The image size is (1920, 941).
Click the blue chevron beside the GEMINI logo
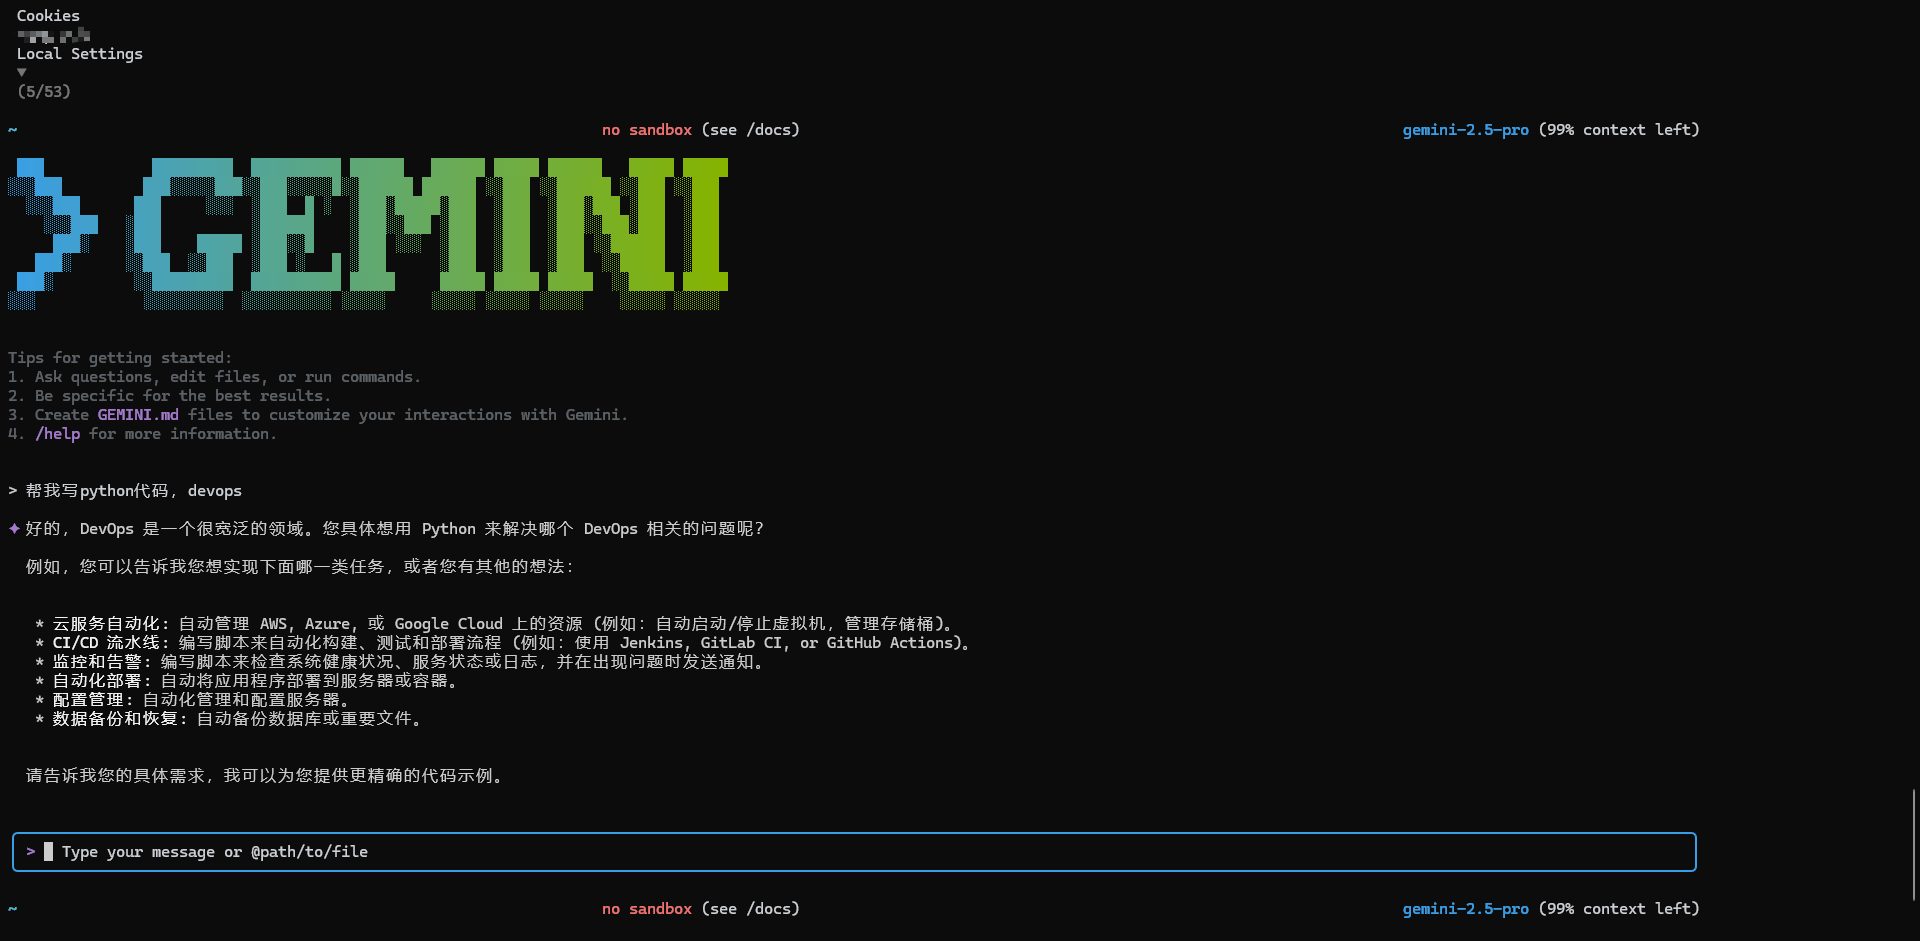[x=53, y=233]
